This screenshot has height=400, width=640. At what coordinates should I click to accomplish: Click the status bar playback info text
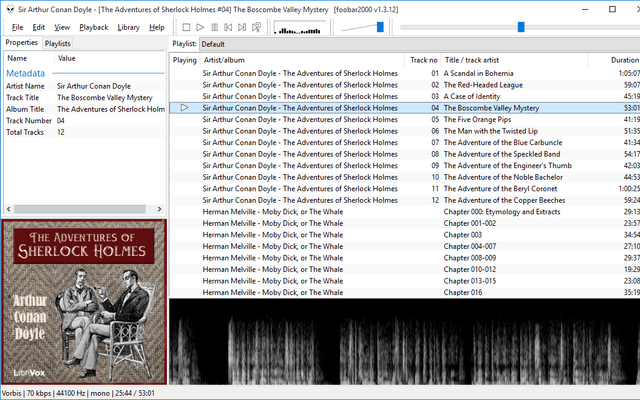click(78, 393)
